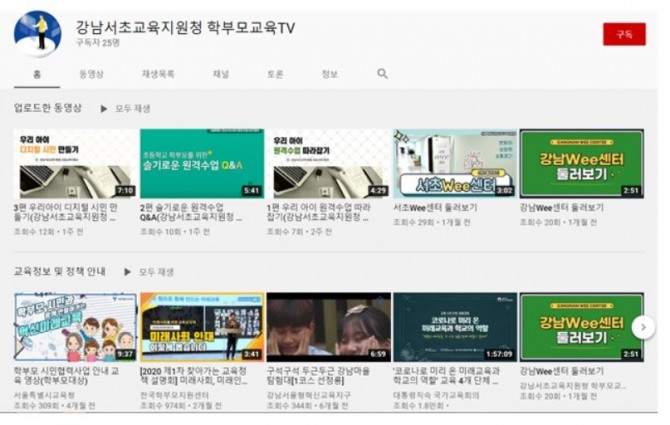The width and height of the screenshot is (670, 425).
Task: Switch to the 채널 tab
Action: (x=221, y=74)
